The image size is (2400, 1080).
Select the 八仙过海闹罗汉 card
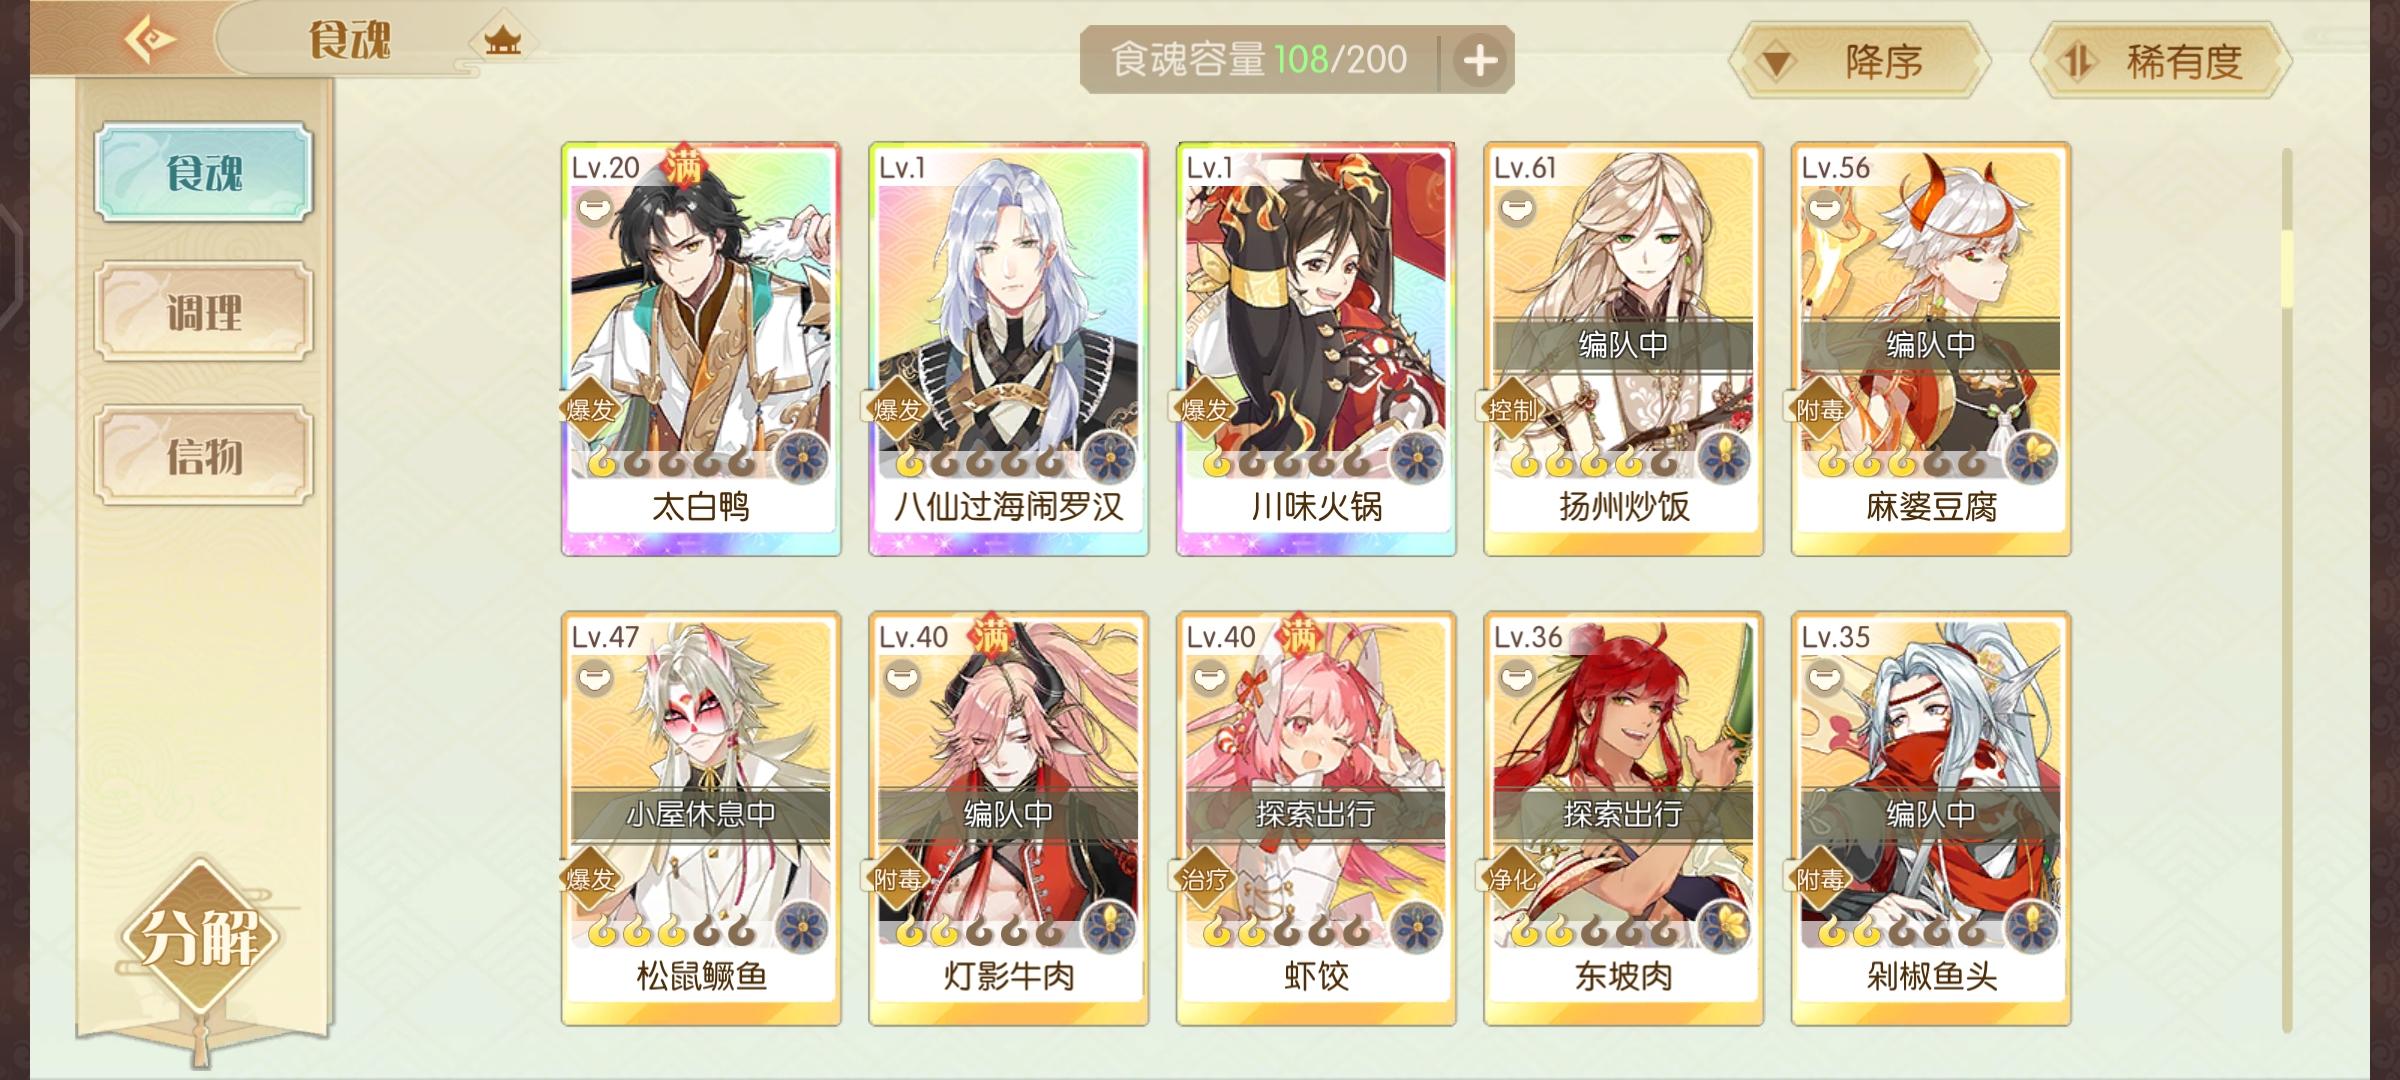1008,349
